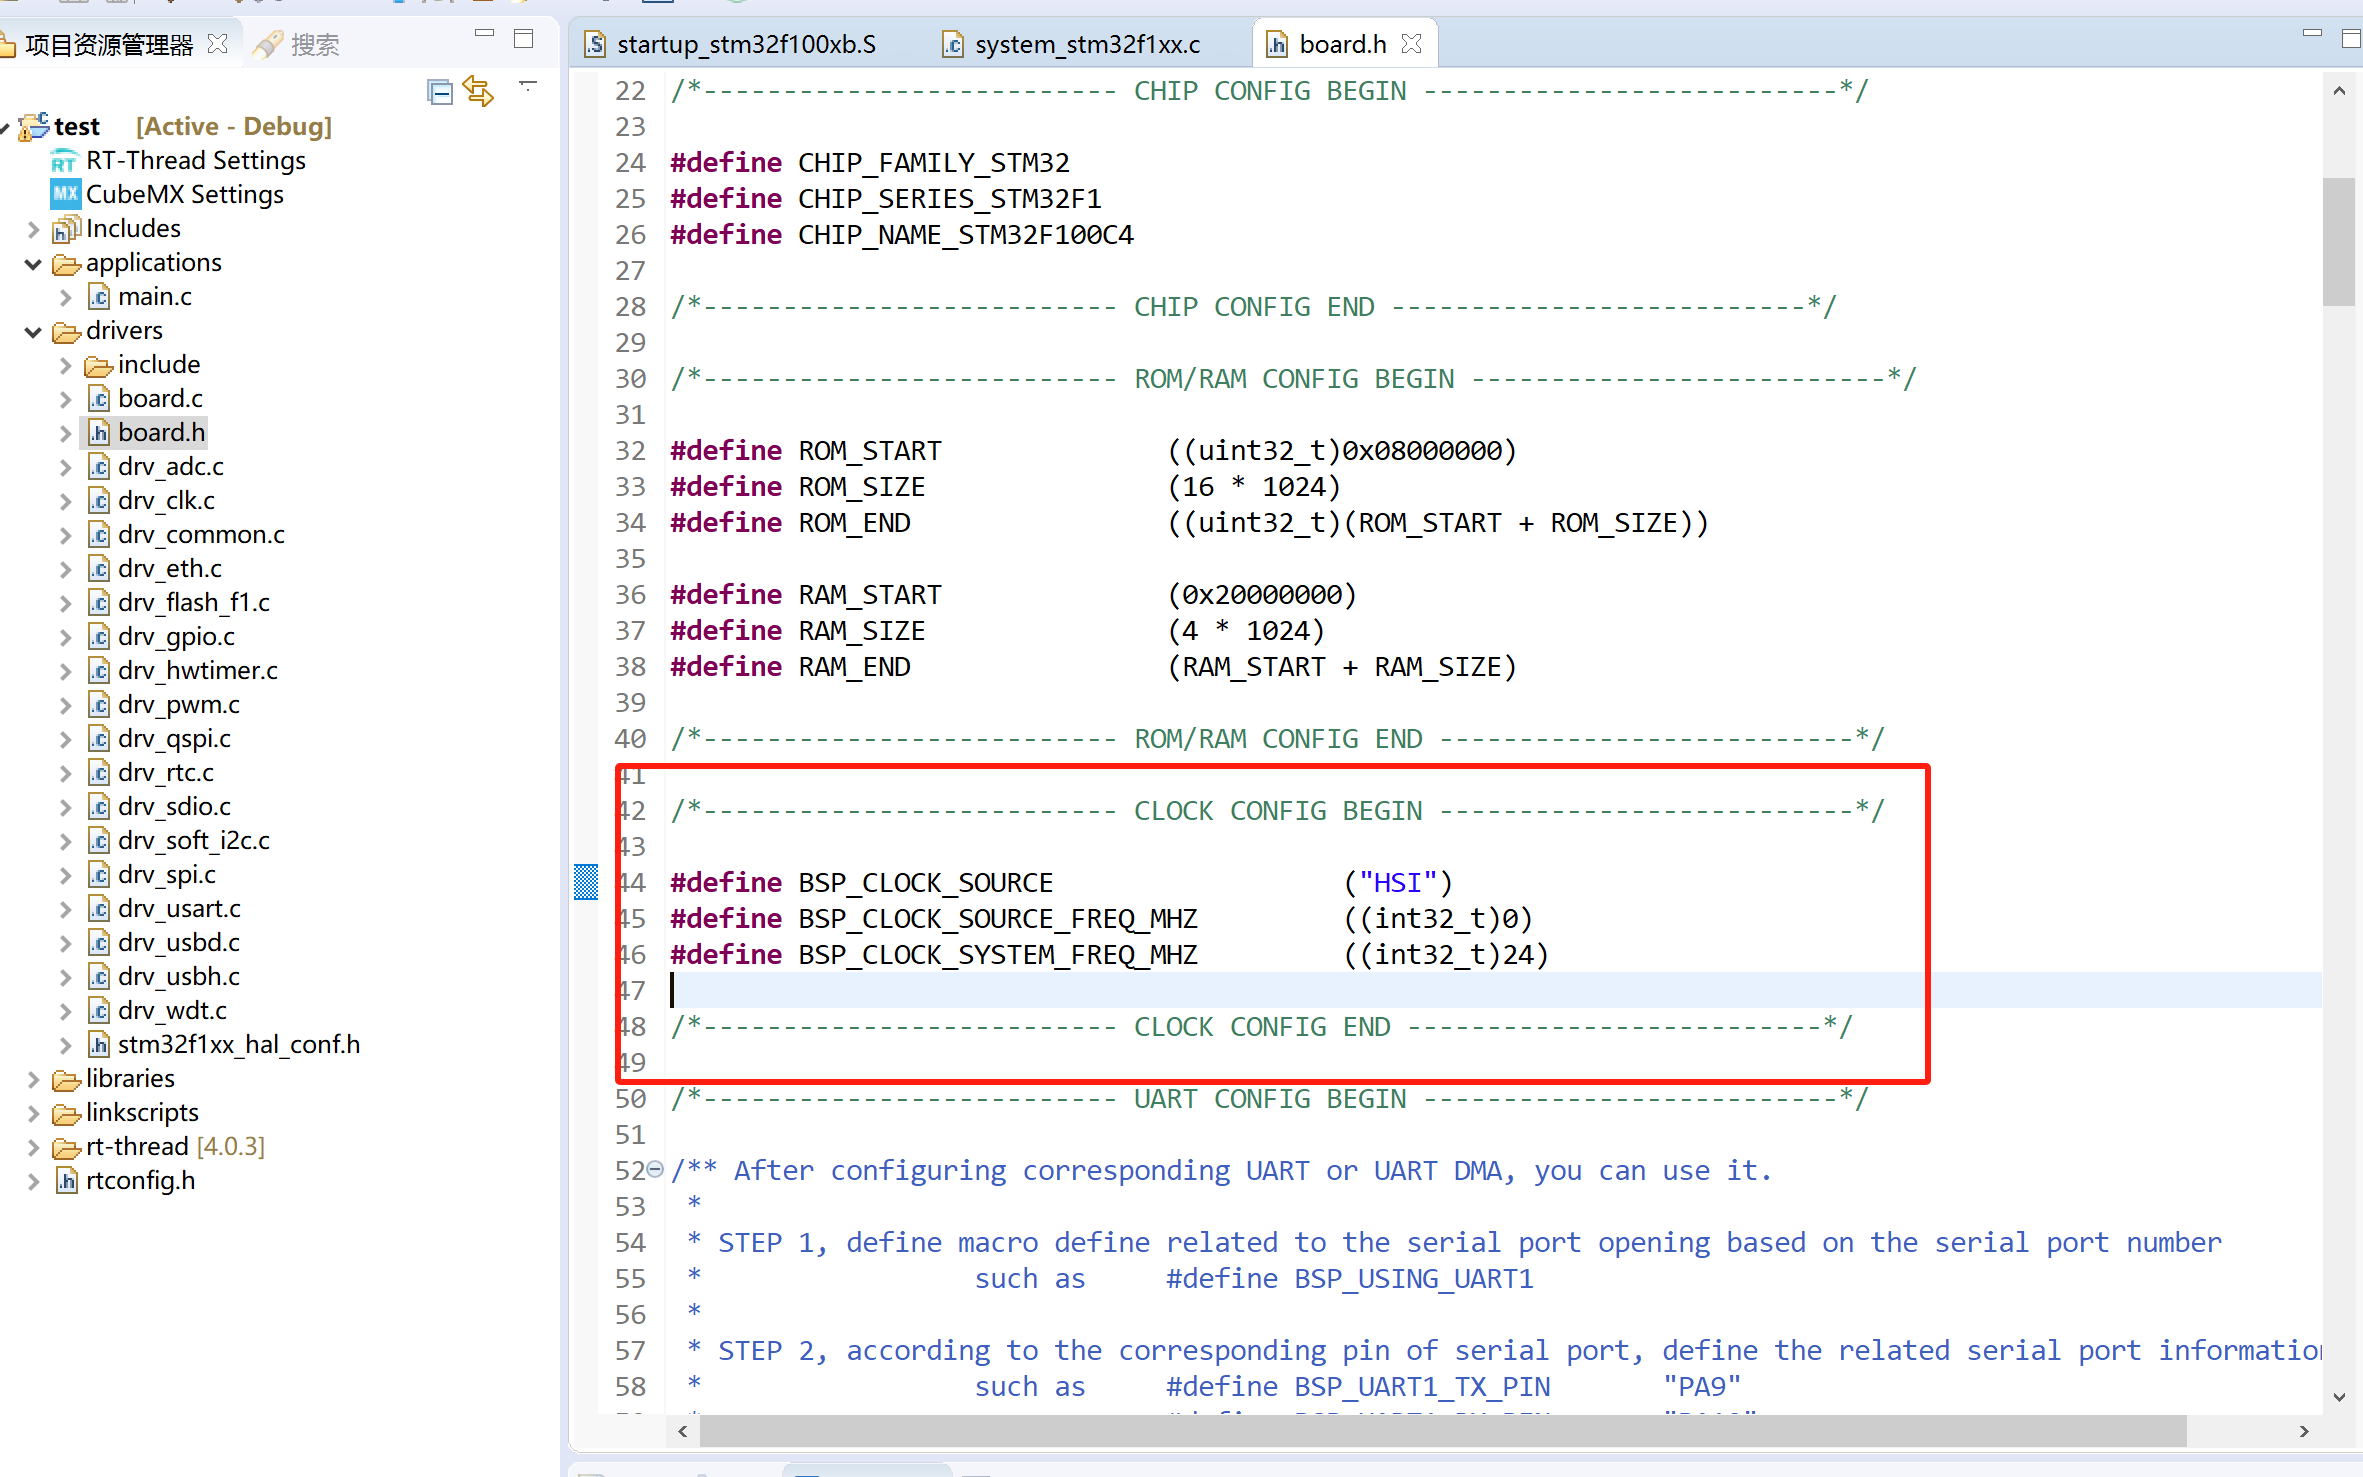This screenshot has height=1477, width=2363.
Task: Select drv_gpio.c in project tree
Action: coord(176,636)
